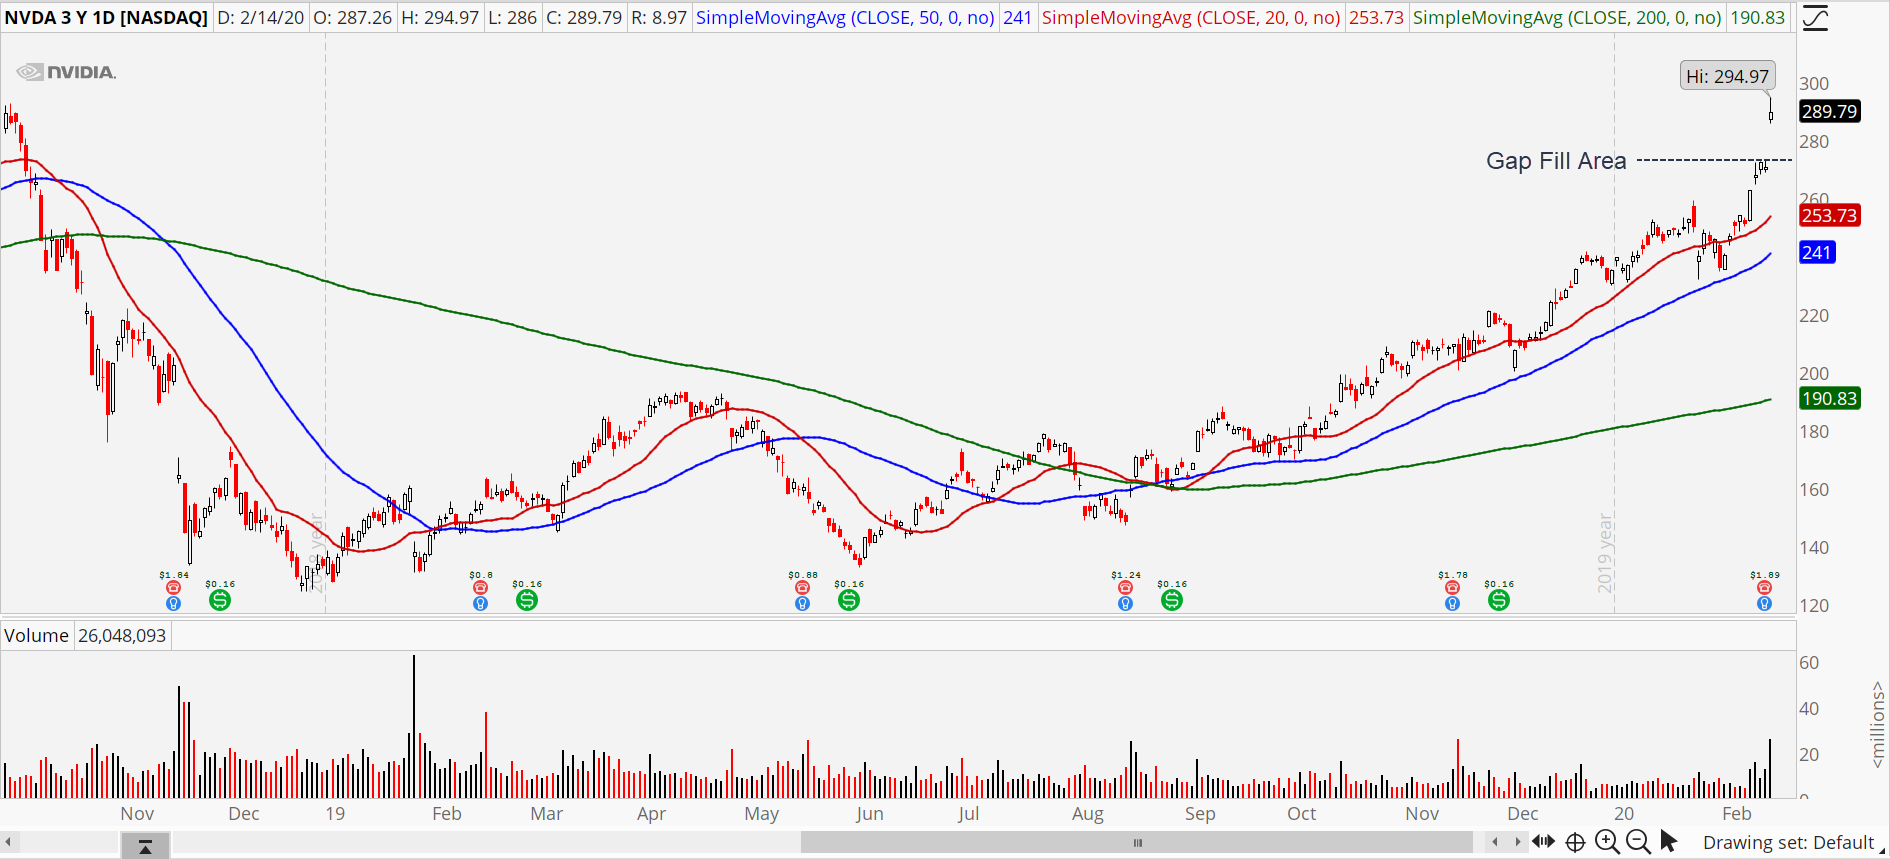Click the L: 286 low value in header
Screen dimensions: 1890x859
(512, 17)
